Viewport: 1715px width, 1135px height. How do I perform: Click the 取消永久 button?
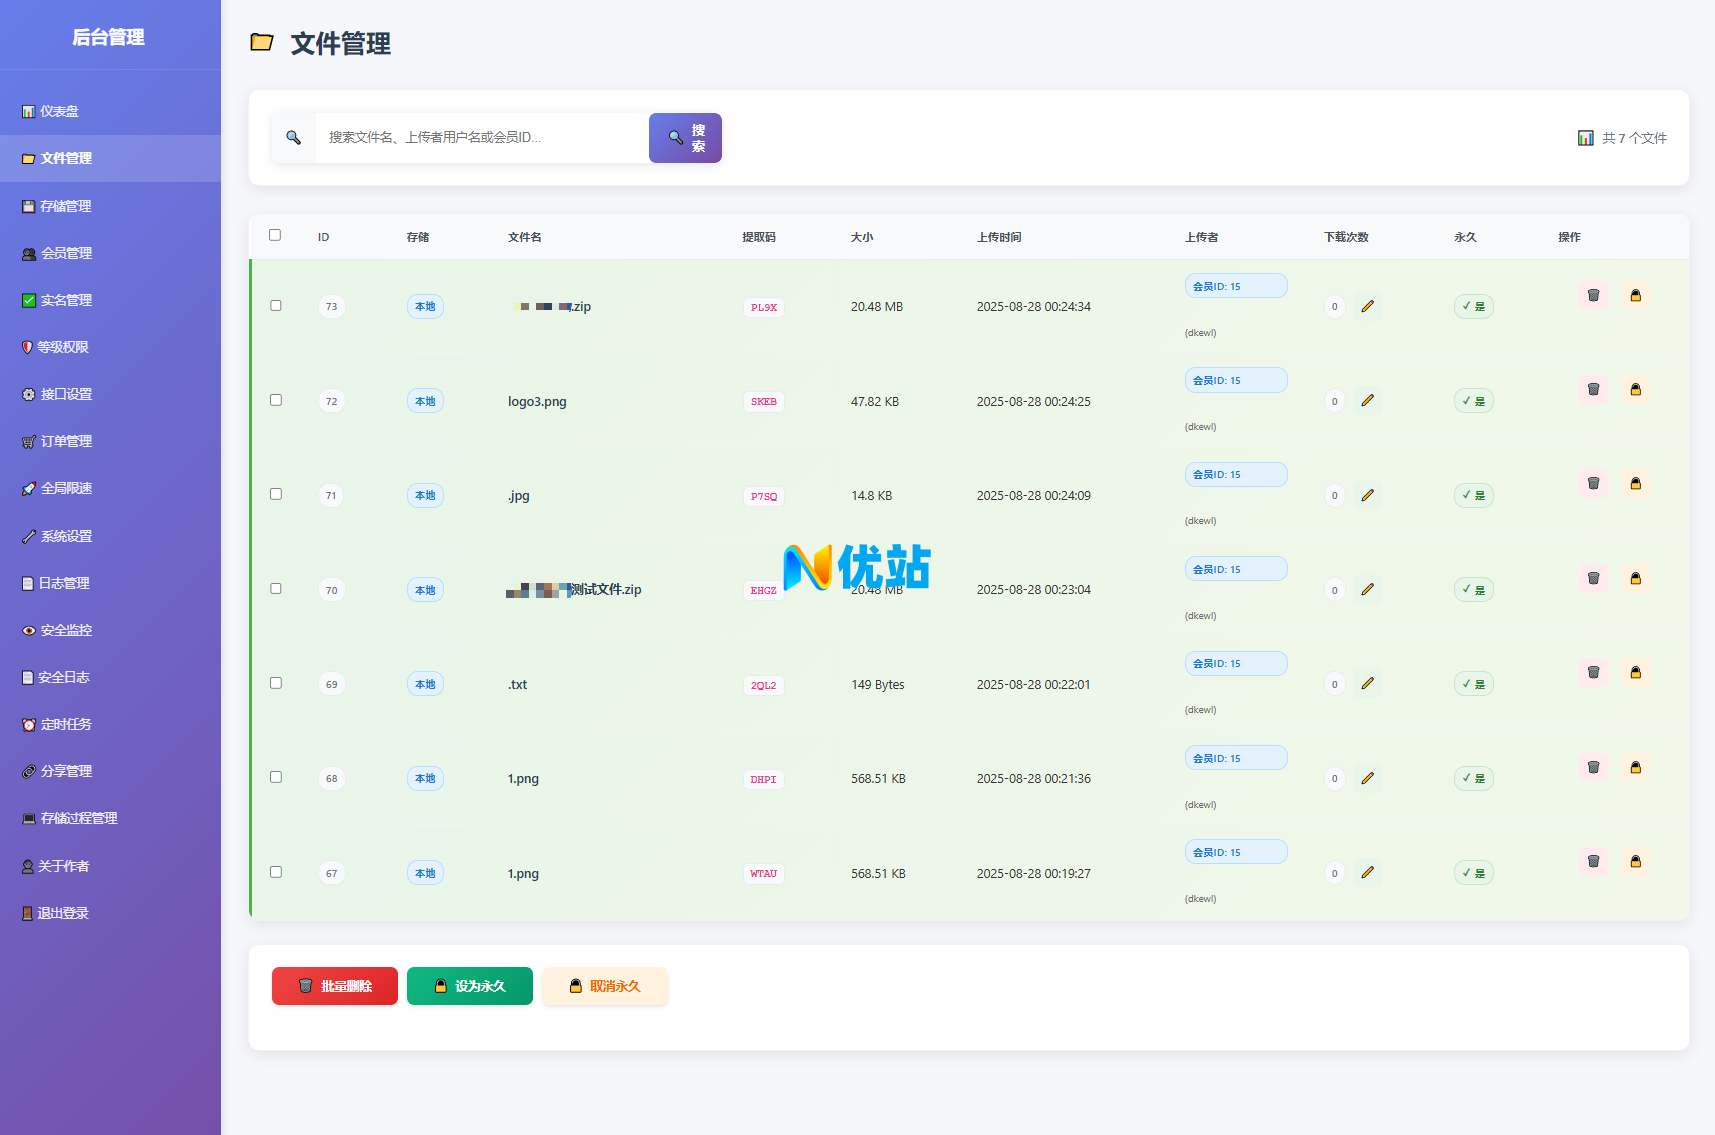tap(604, 986)
